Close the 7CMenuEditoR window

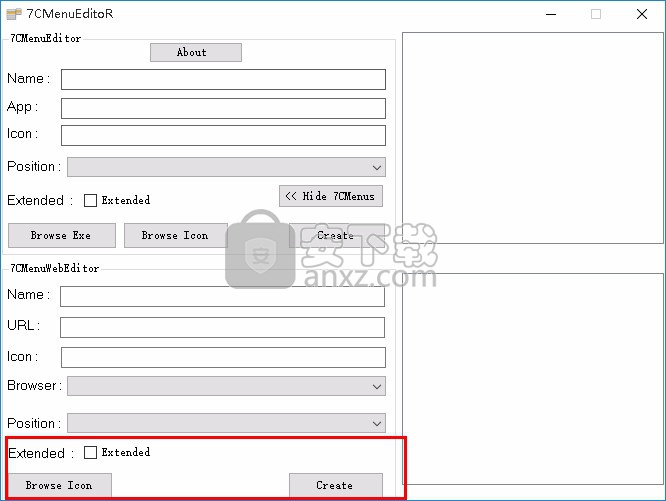coord(642,14)
